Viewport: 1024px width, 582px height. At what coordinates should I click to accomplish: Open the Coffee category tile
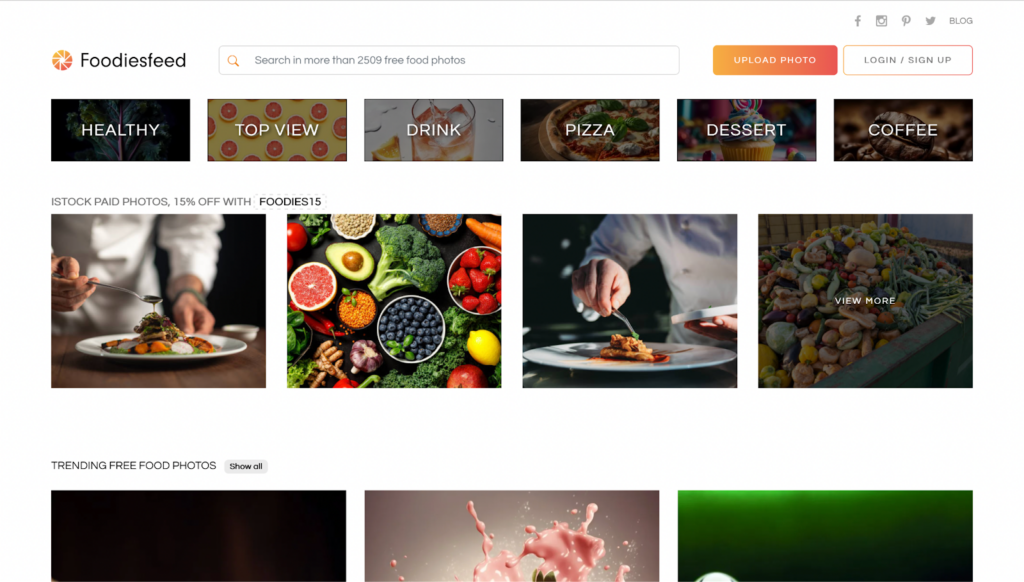[x=903, y=130]
